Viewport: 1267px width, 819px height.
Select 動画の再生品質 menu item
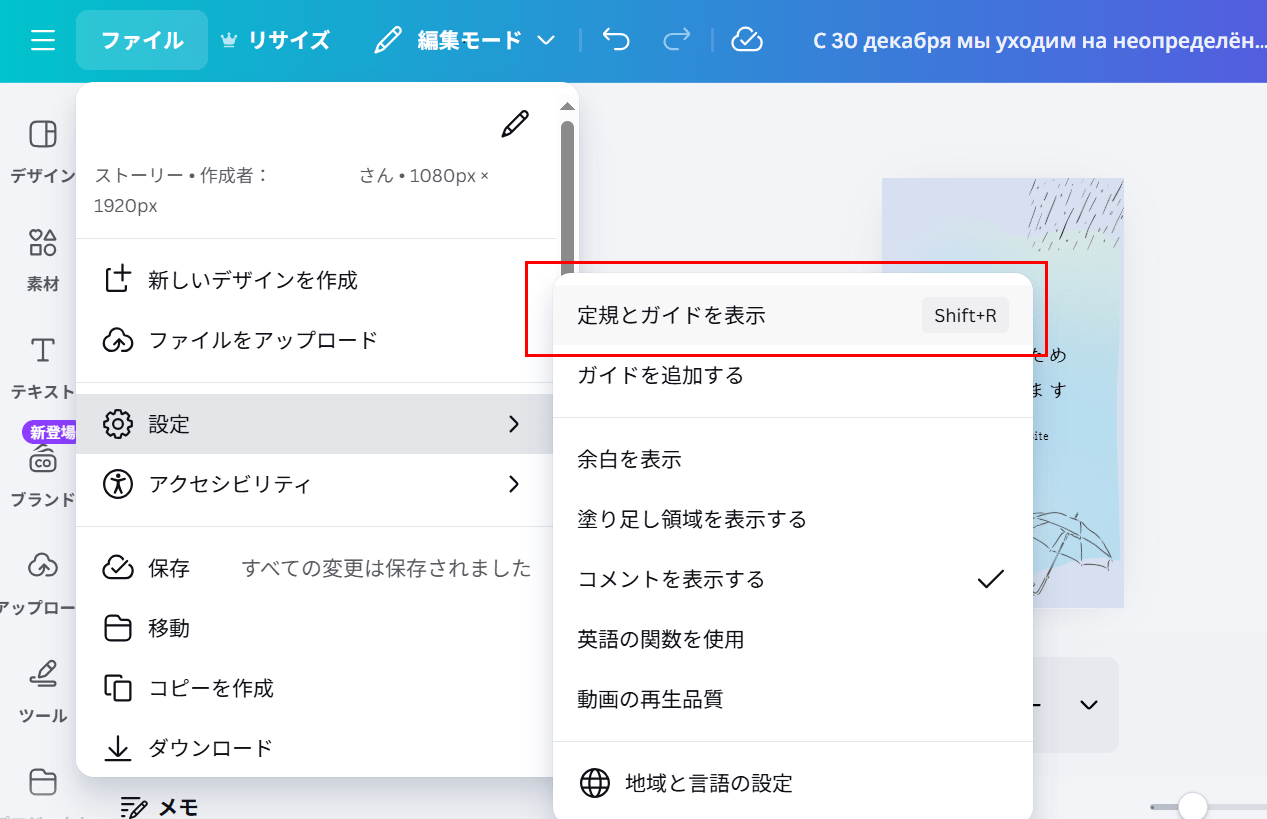(793, 700)
